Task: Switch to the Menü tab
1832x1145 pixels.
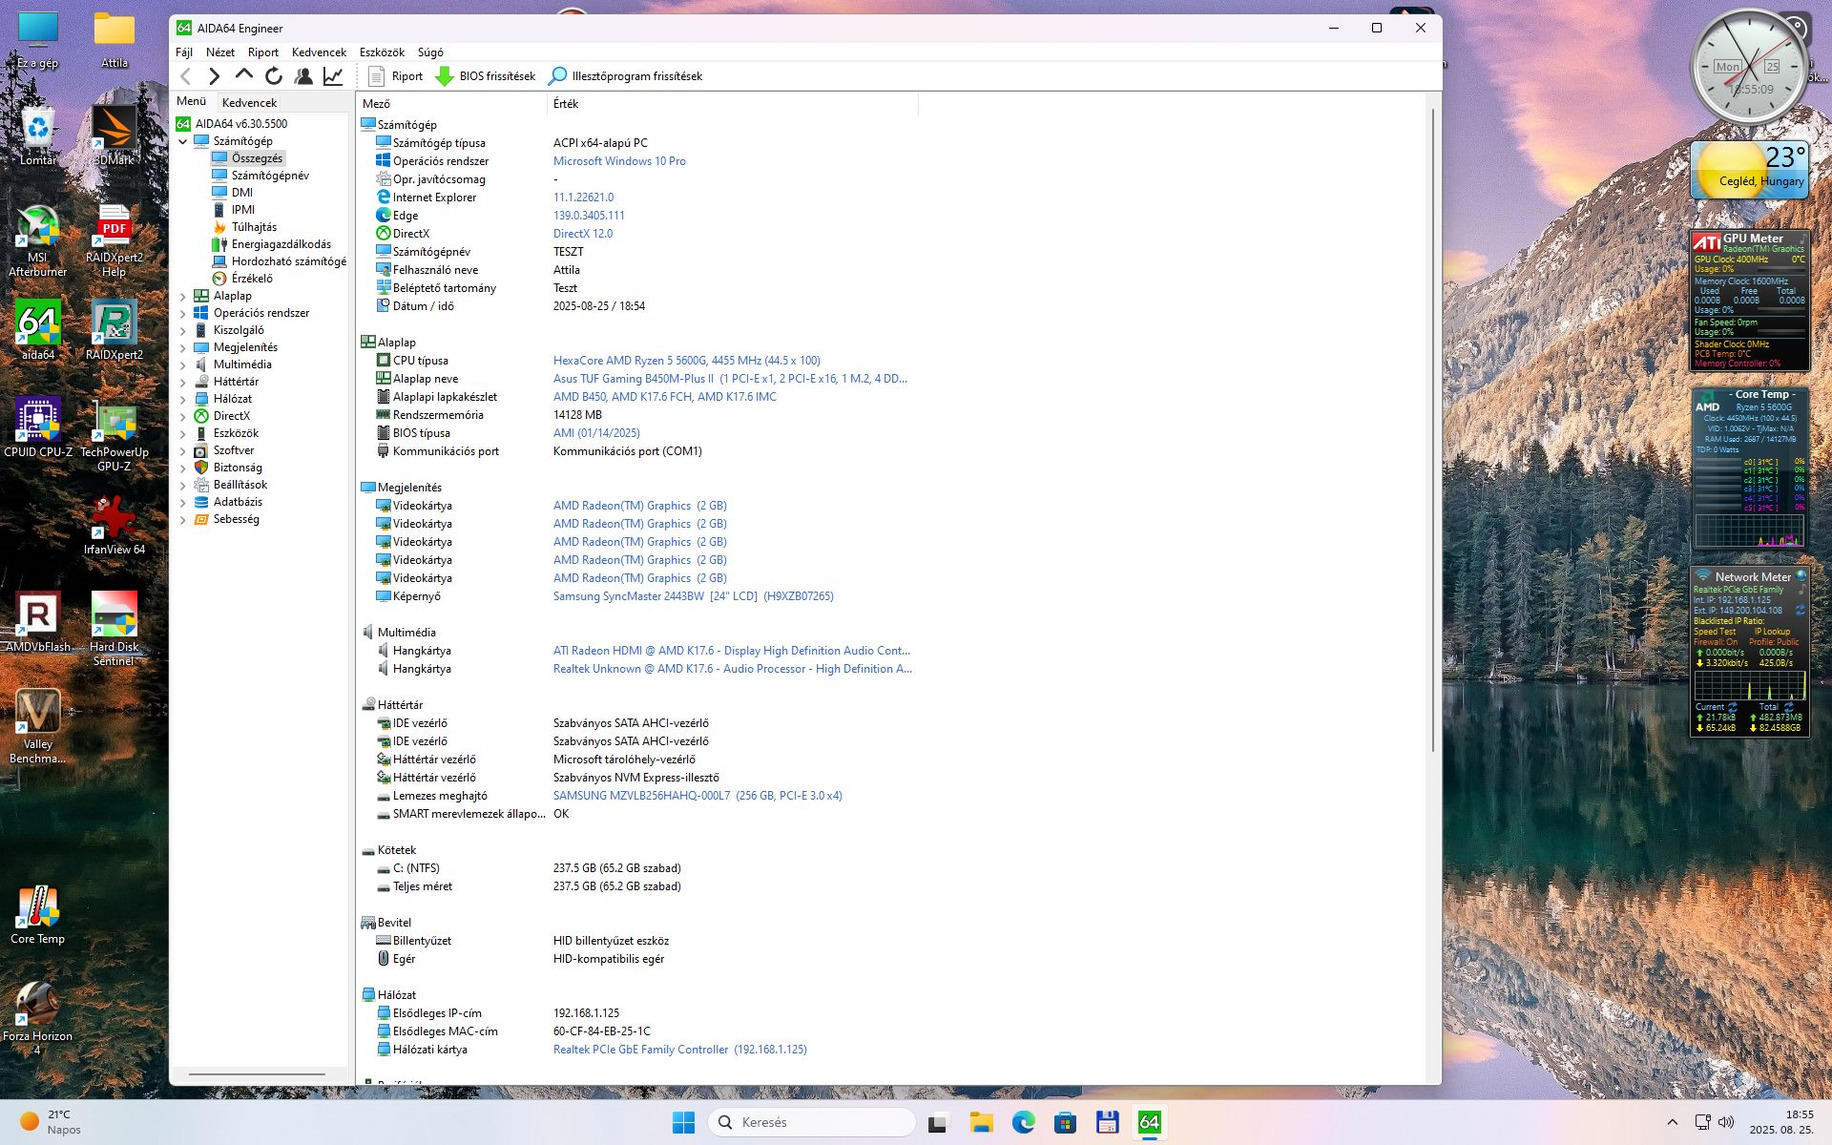Action: coord(191,102)
